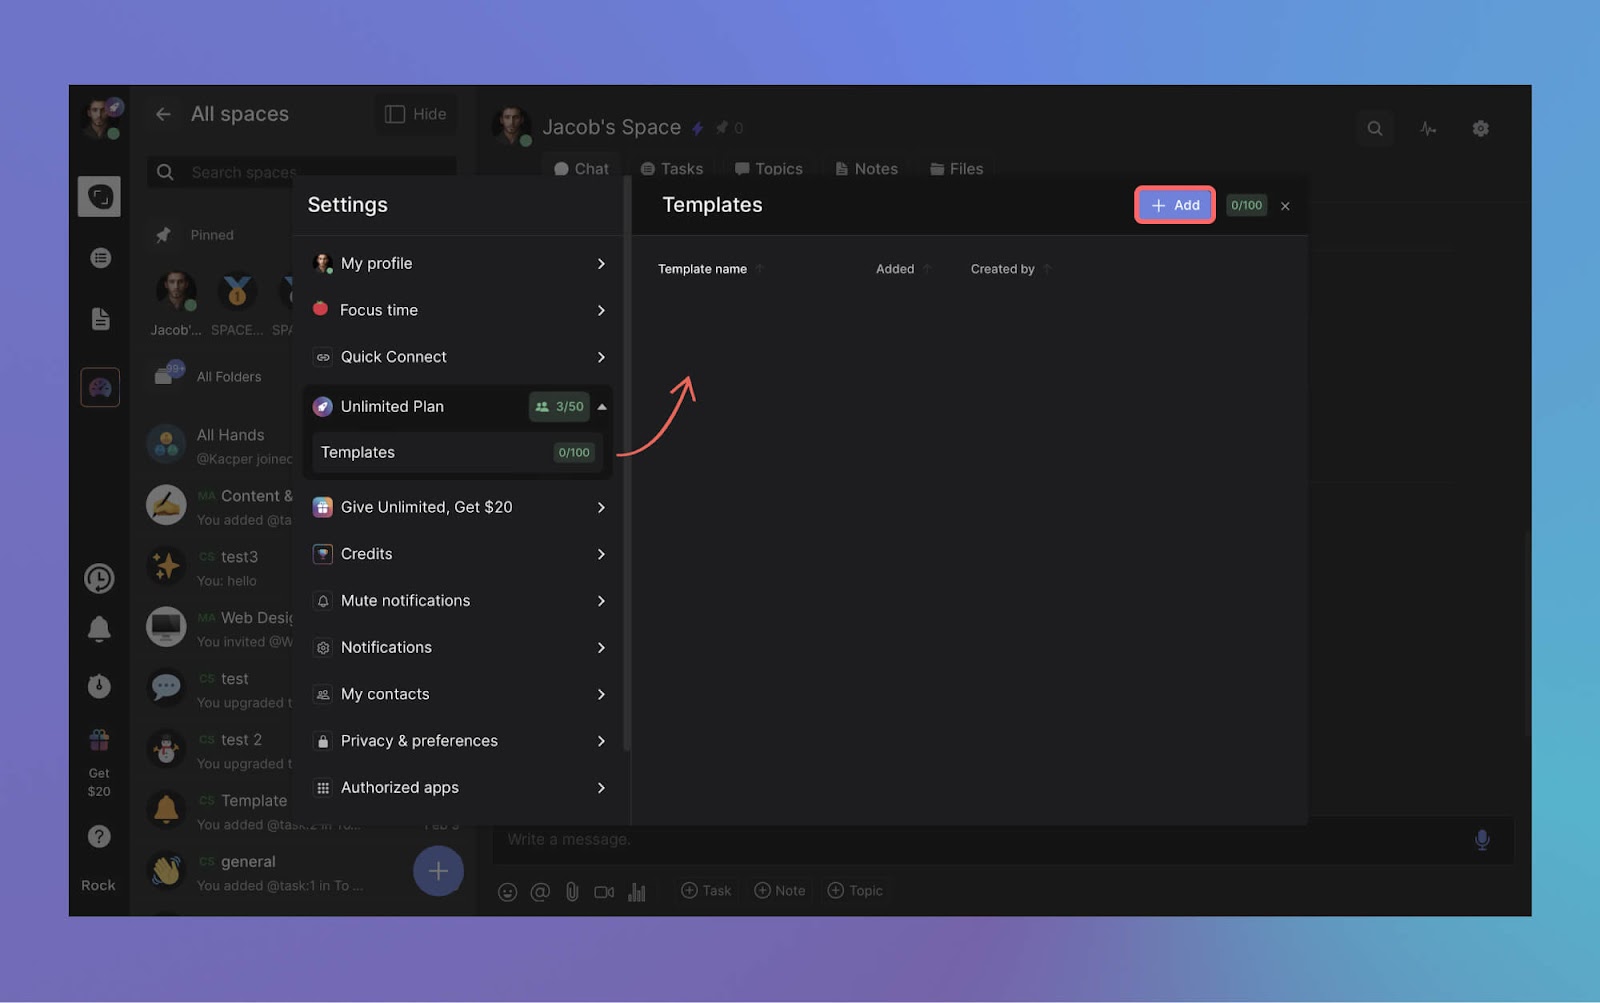Click the attachment paperclip icon
The height and width of the screenshot is (1003, 1600).
572,892
